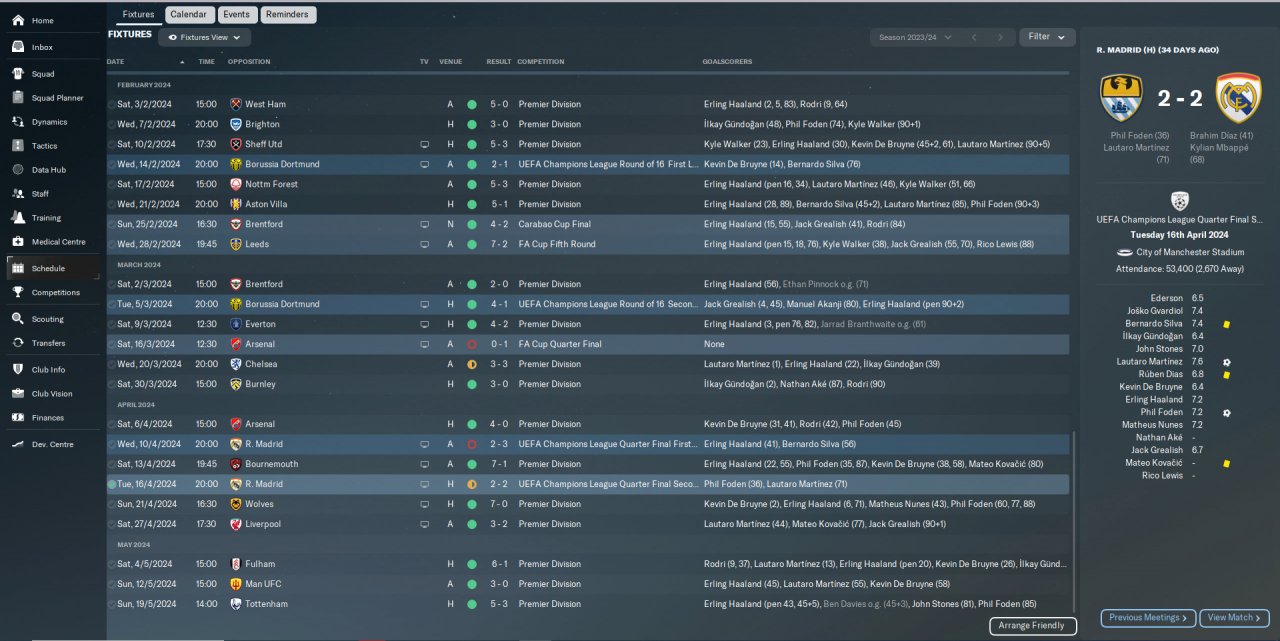Screen dimensions: 1280x641
Task: Open the Medical Centre icon
Action: click(x=18, y=241)
